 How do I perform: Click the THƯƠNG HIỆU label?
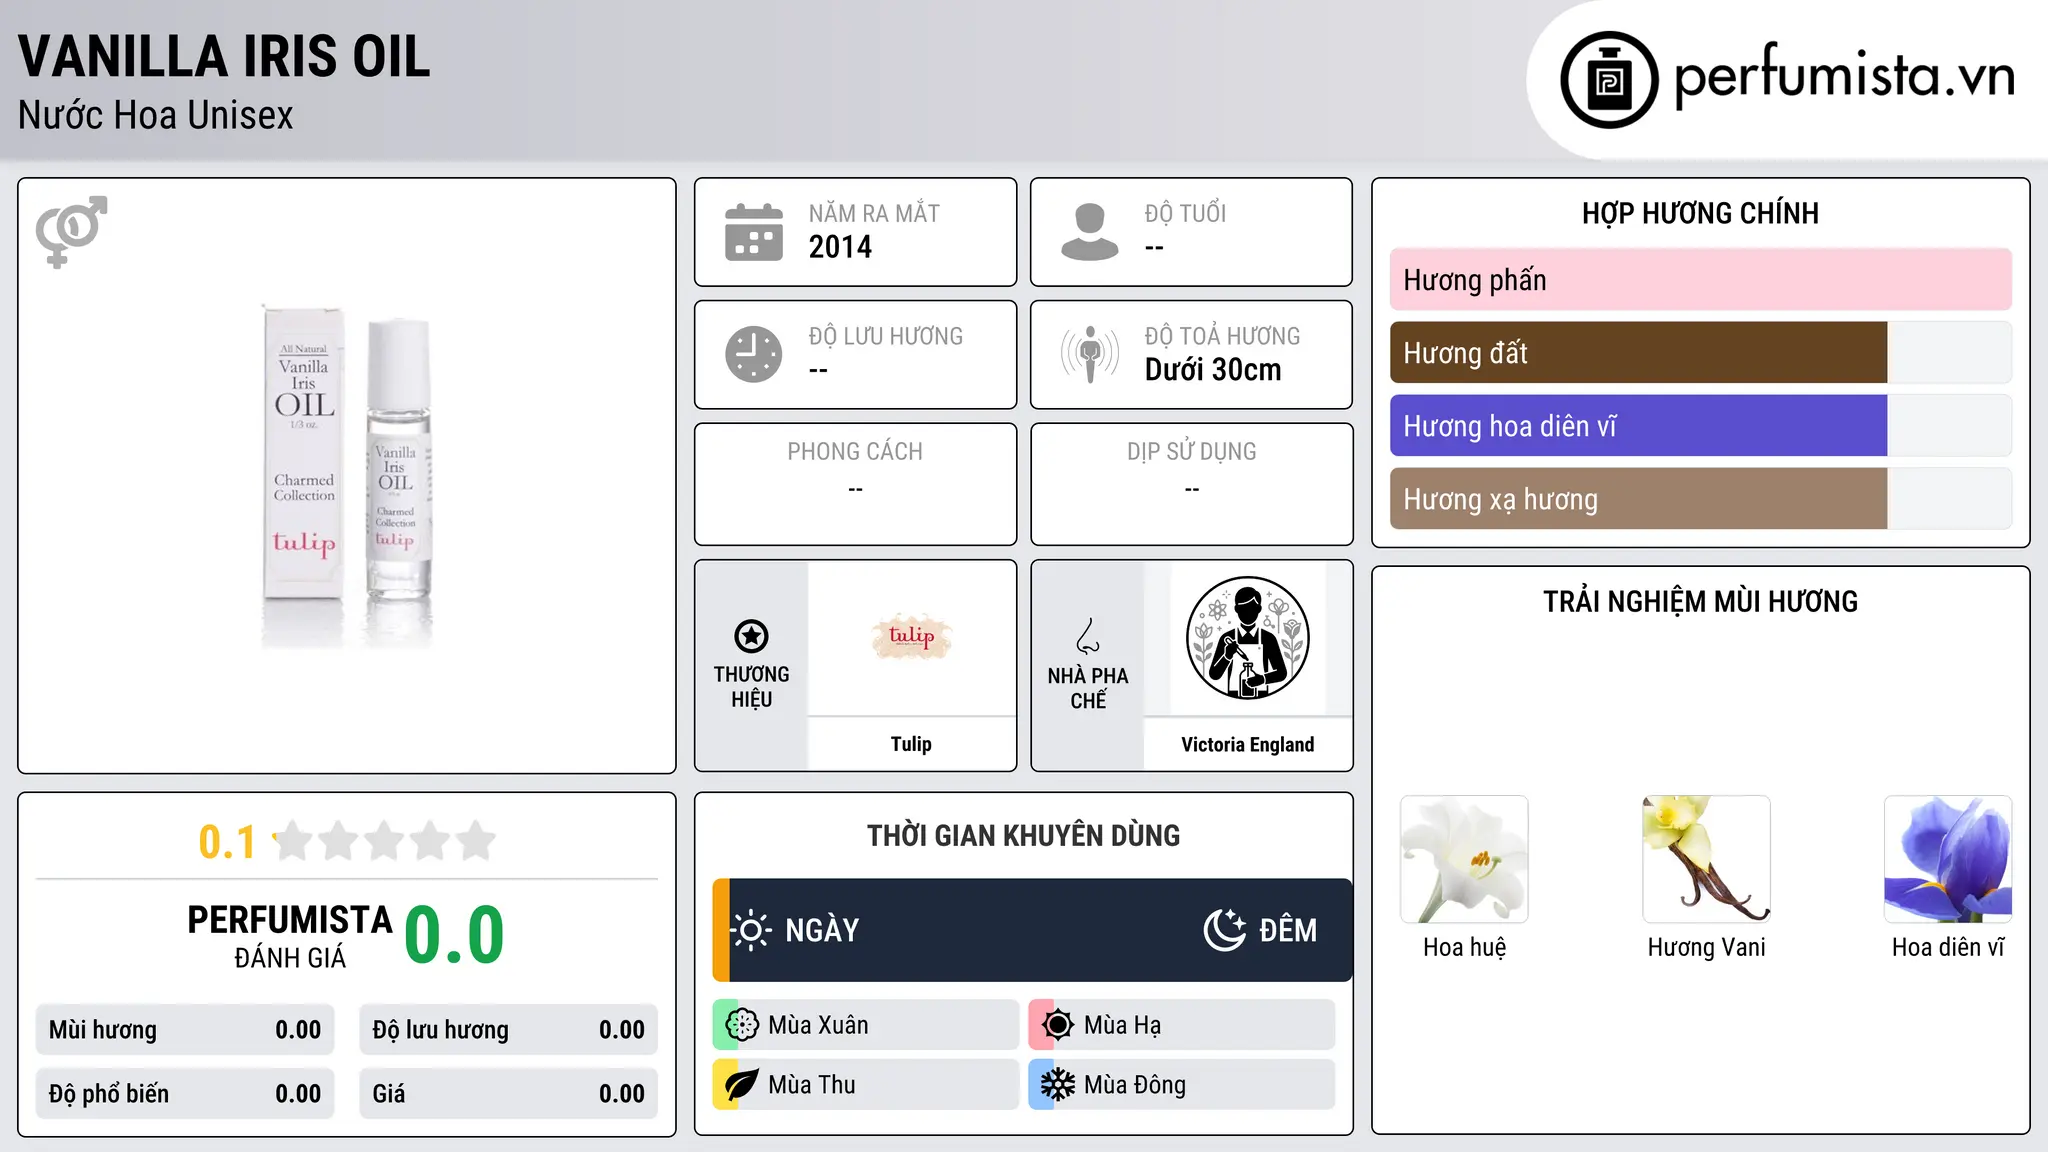pyautogui.click(x=751, y=687)
